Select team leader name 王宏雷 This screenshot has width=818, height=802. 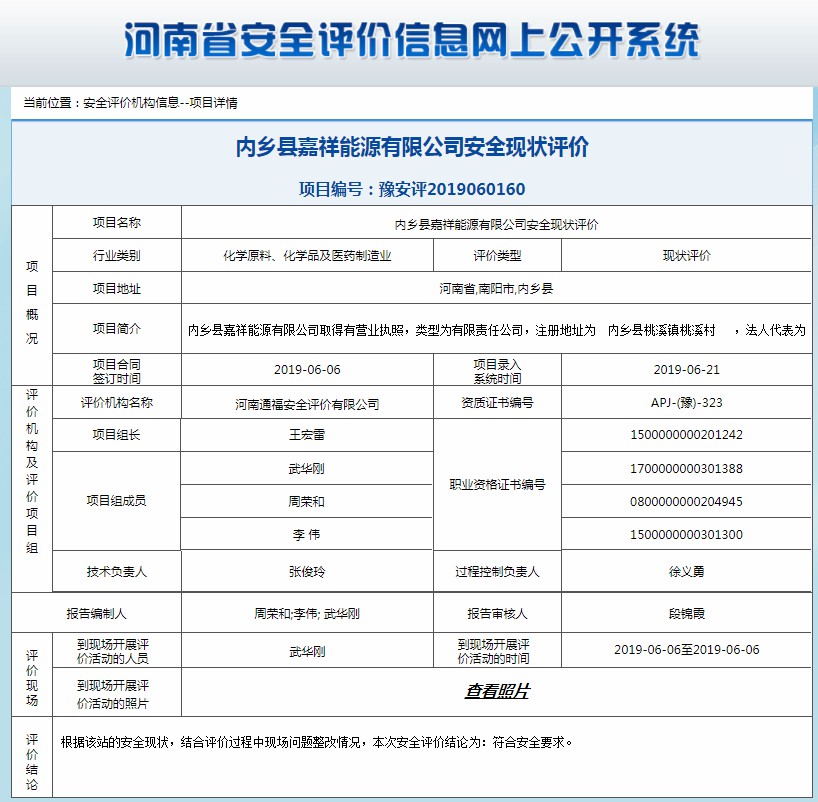coord(307,435)
